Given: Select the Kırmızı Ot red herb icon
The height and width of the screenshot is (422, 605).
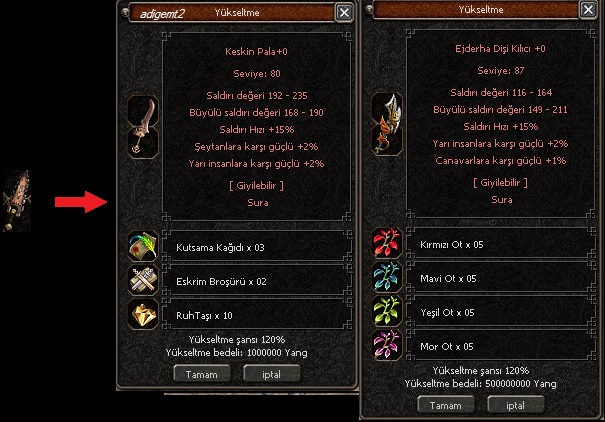Looking at the screenshot, I should [x=387, y=243].
